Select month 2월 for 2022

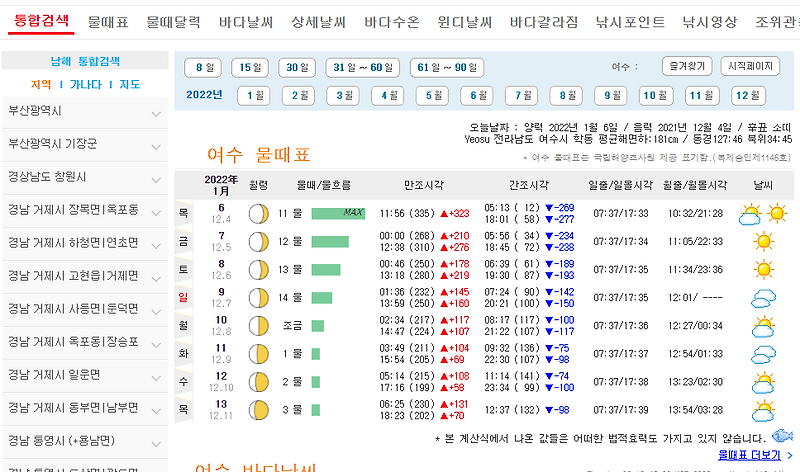[x=299, y=95]
